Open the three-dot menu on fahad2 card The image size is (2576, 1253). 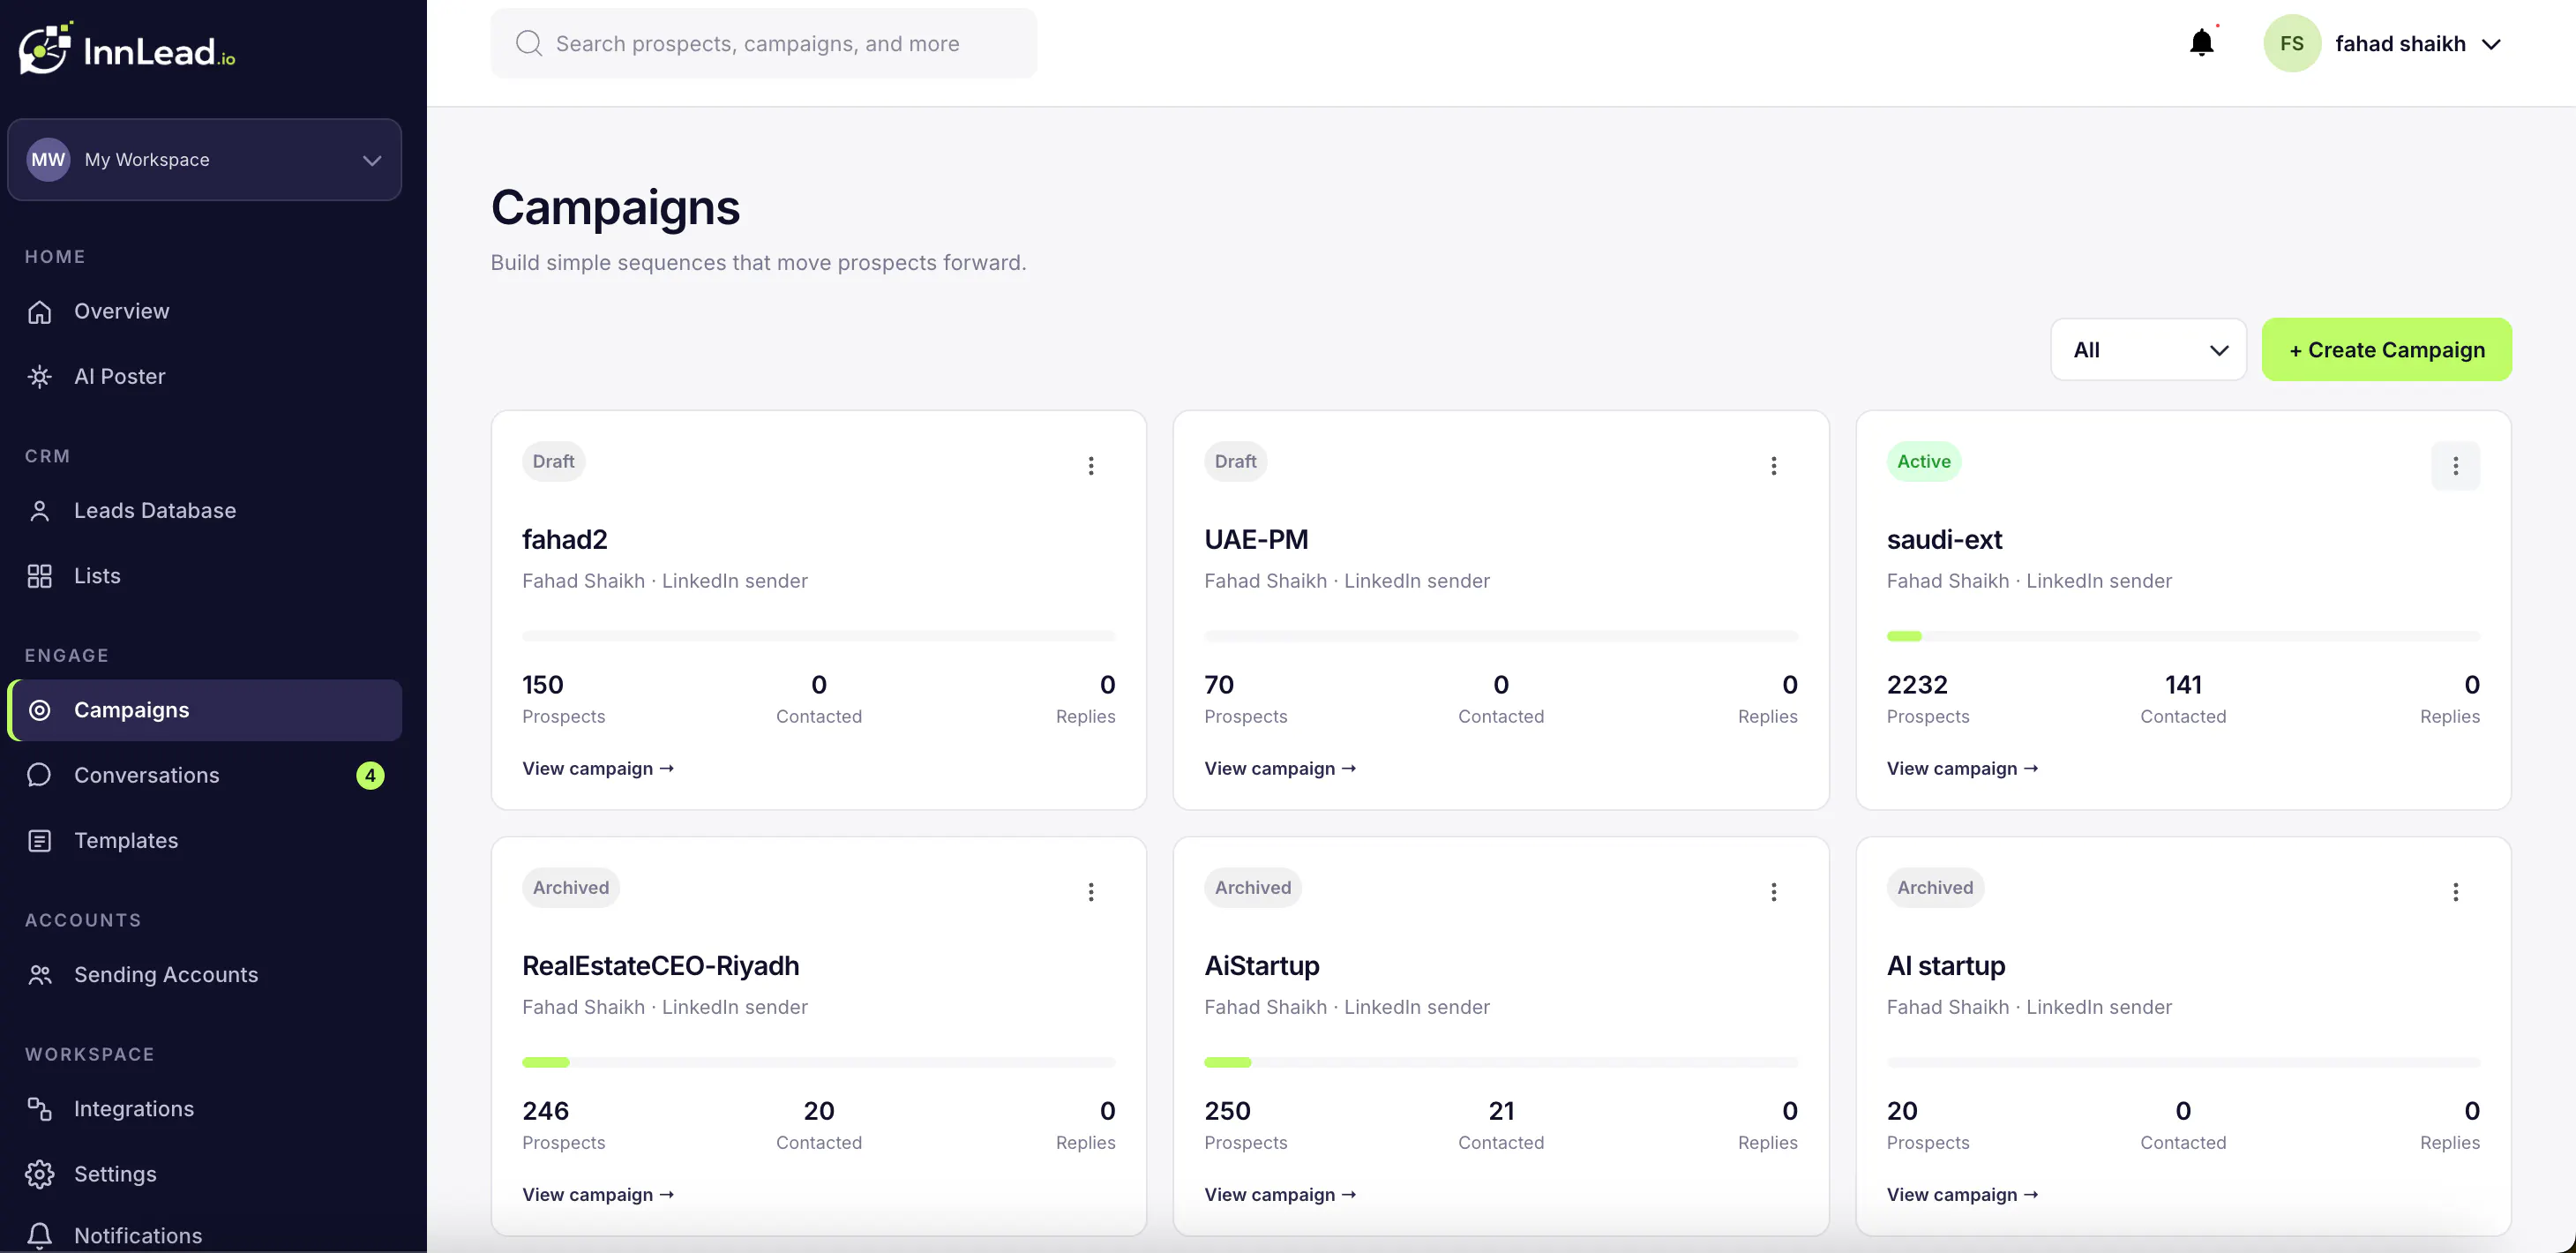click(x=1091, y=465)
